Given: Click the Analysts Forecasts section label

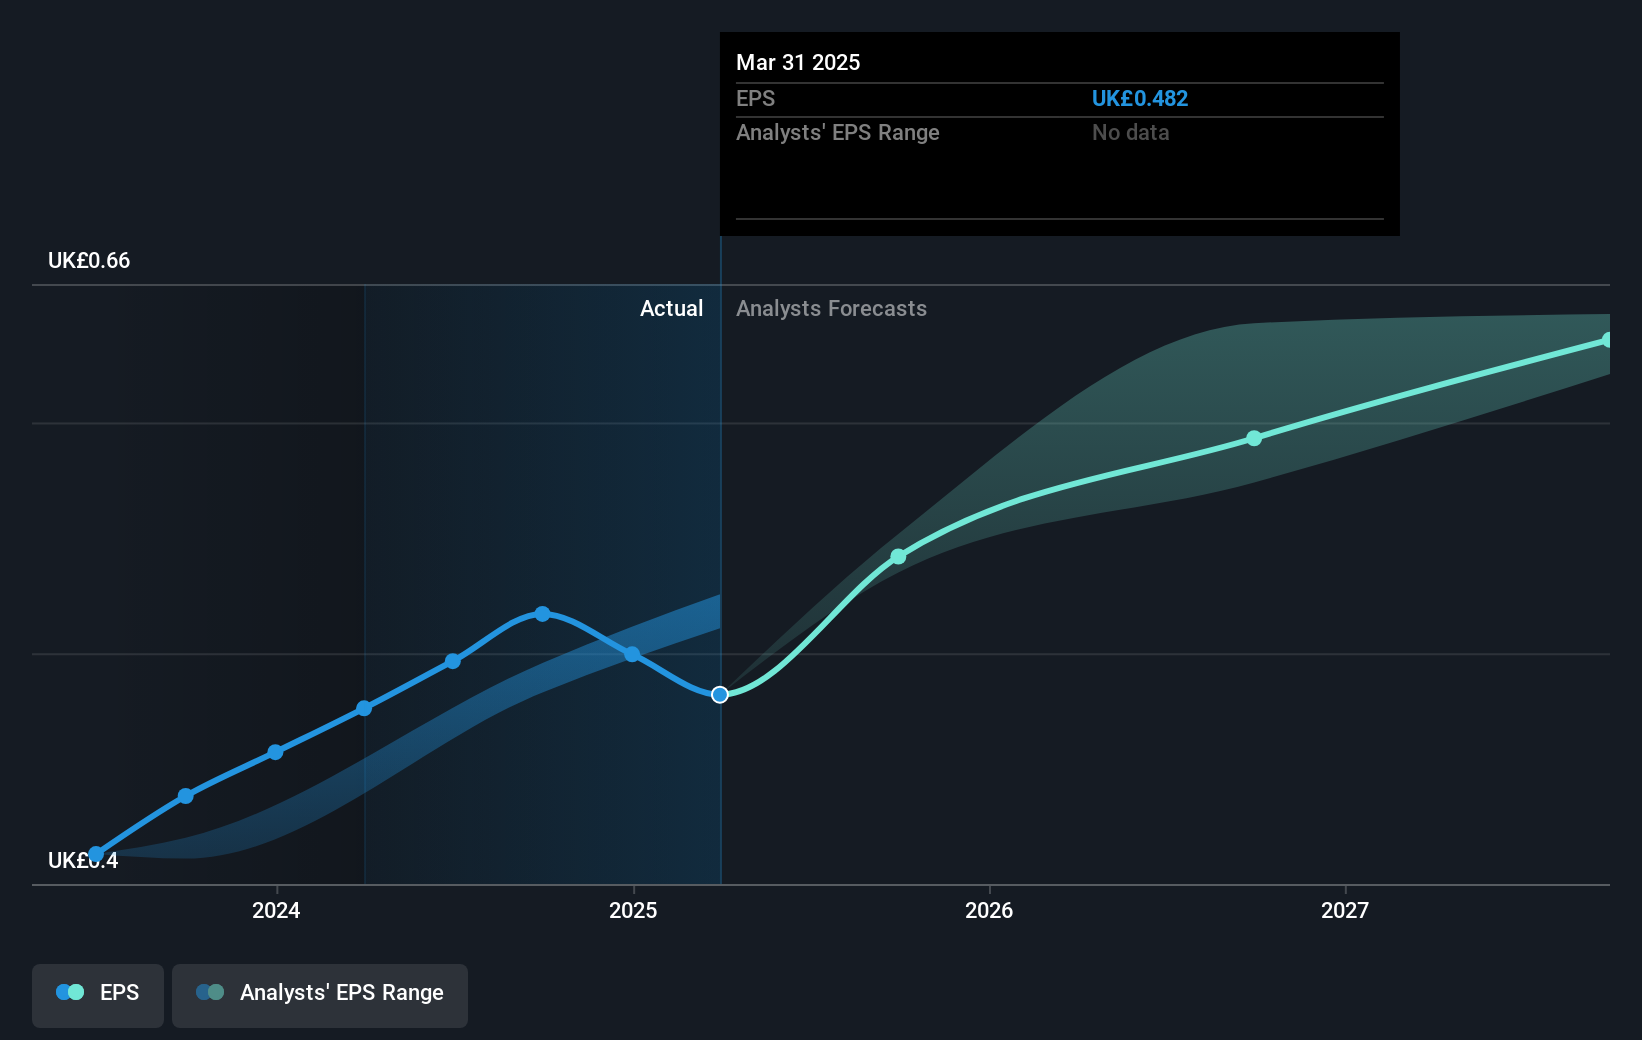Looking at the screenshot, I should (831, 309).
